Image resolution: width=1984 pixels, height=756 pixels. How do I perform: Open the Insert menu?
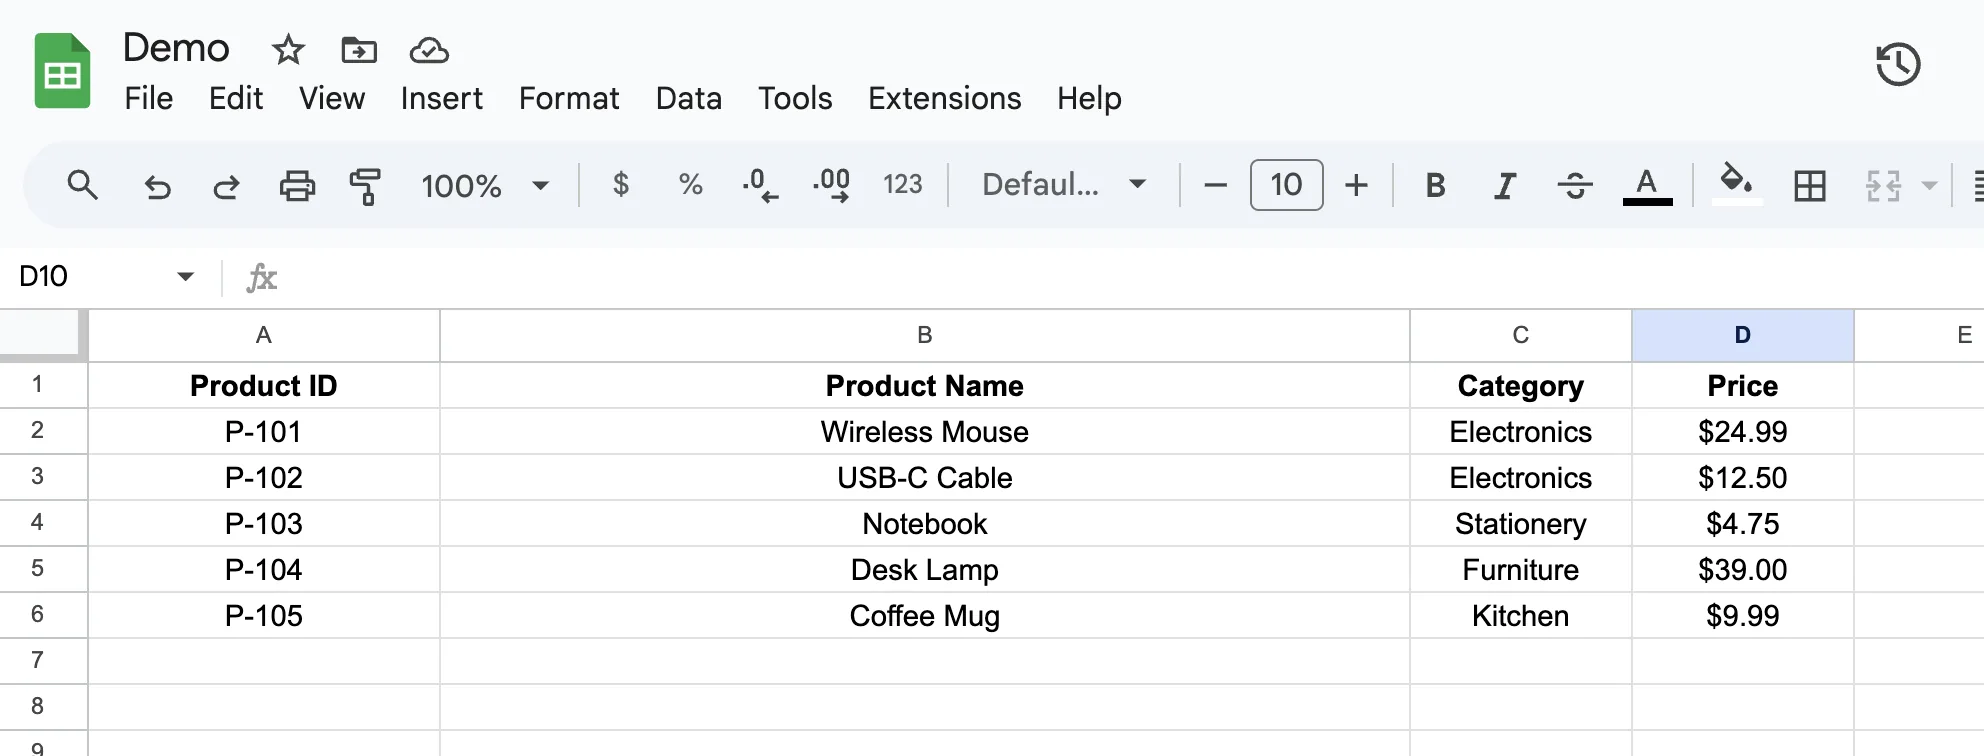pyautogui.click(x=442, y=98)
